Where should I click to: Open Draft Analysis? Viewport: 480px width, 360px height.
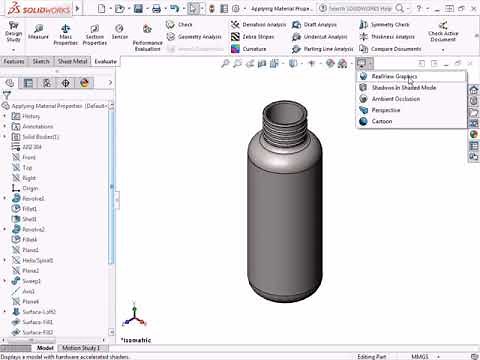click(314, 24)
